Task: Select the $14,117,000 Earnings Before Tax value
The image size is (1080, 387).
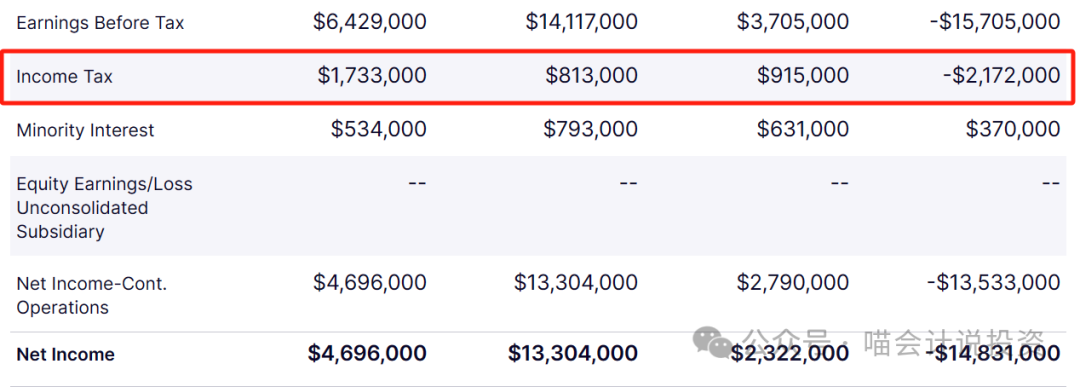Action: [582, 22]
